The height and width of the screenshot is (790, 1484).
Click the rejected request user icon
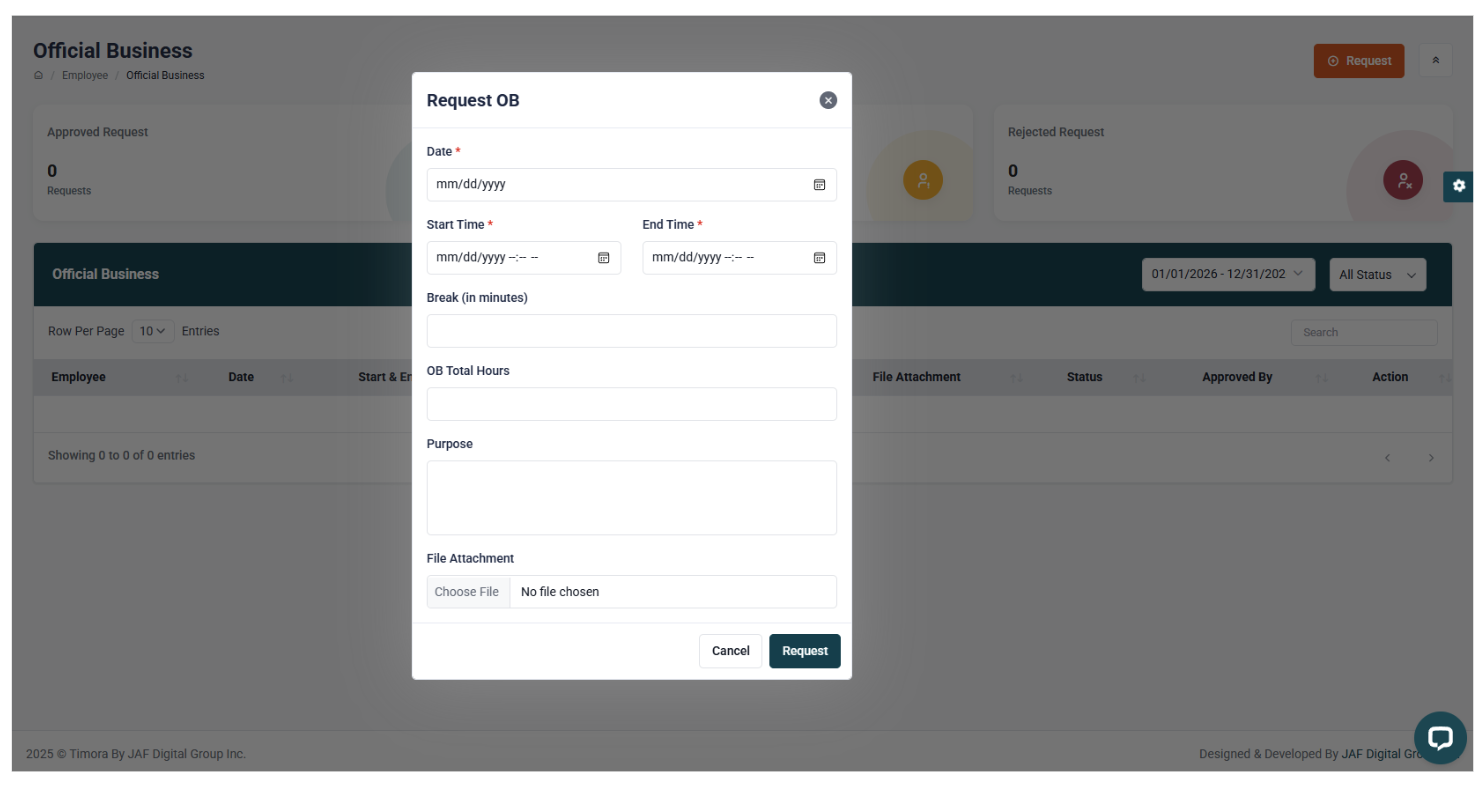[1402, 180]
